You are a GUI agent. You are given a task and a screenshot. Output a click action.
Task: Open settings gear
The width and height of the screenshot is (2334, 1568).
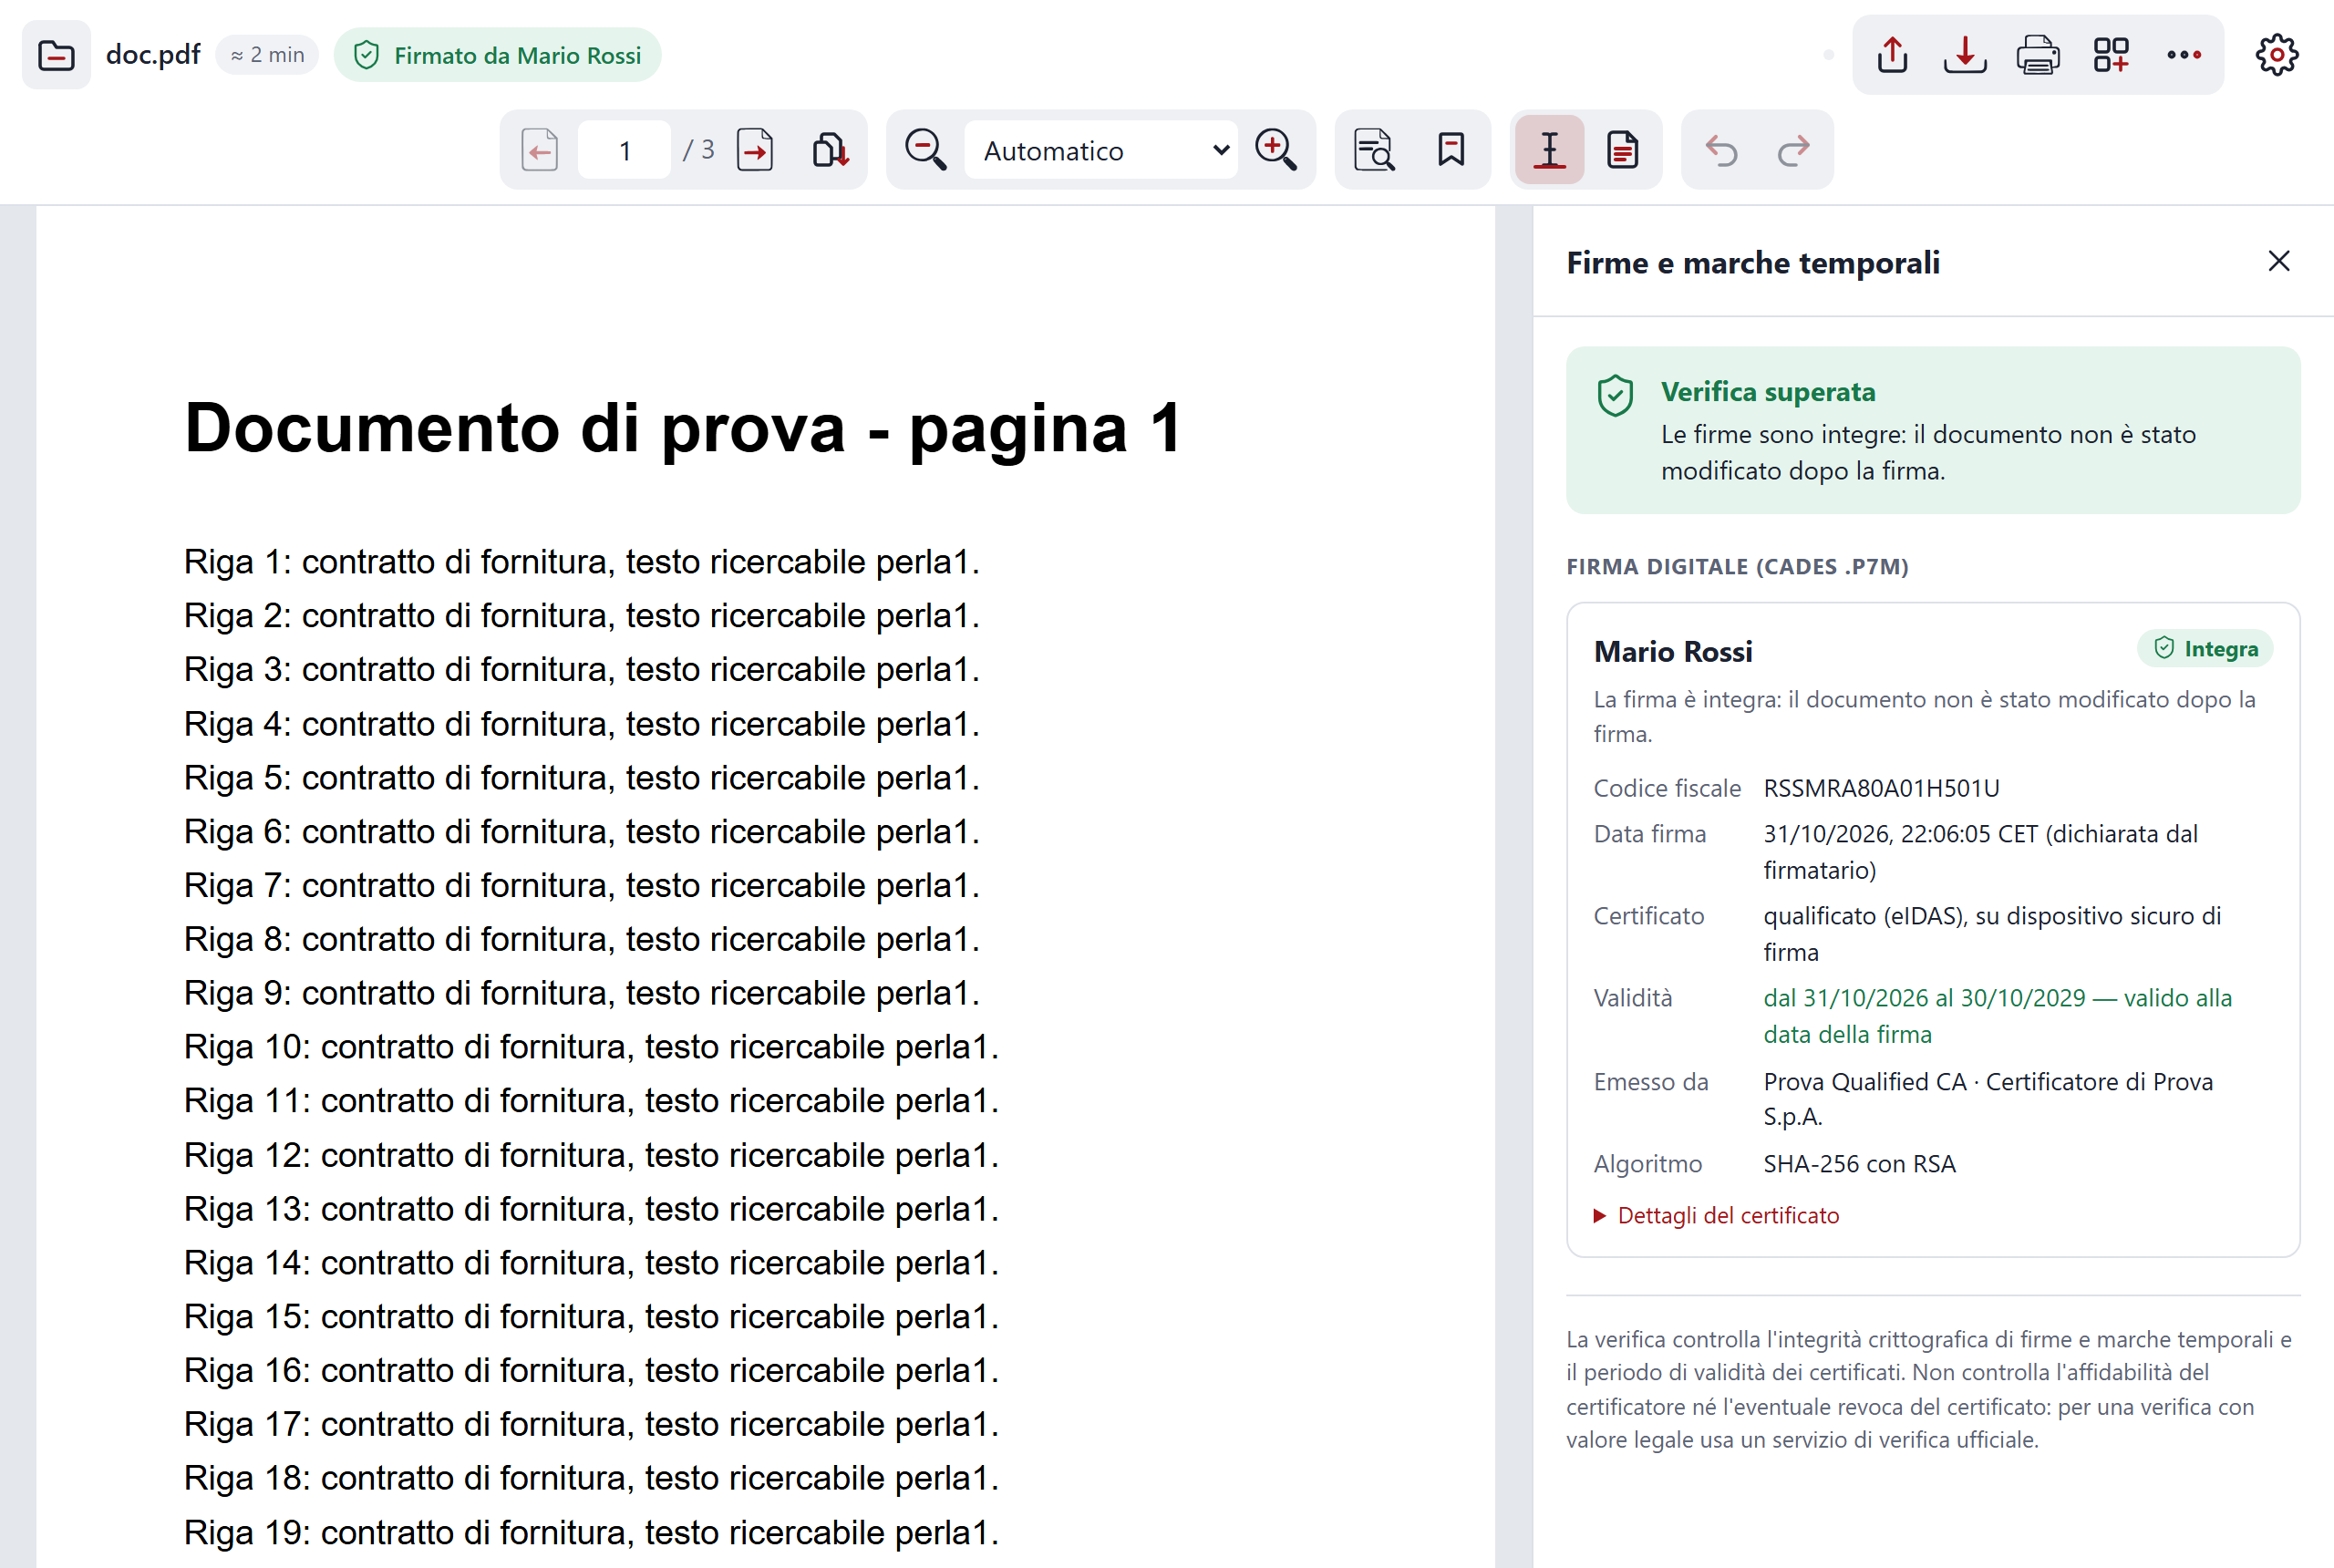tap(2277, 55)
